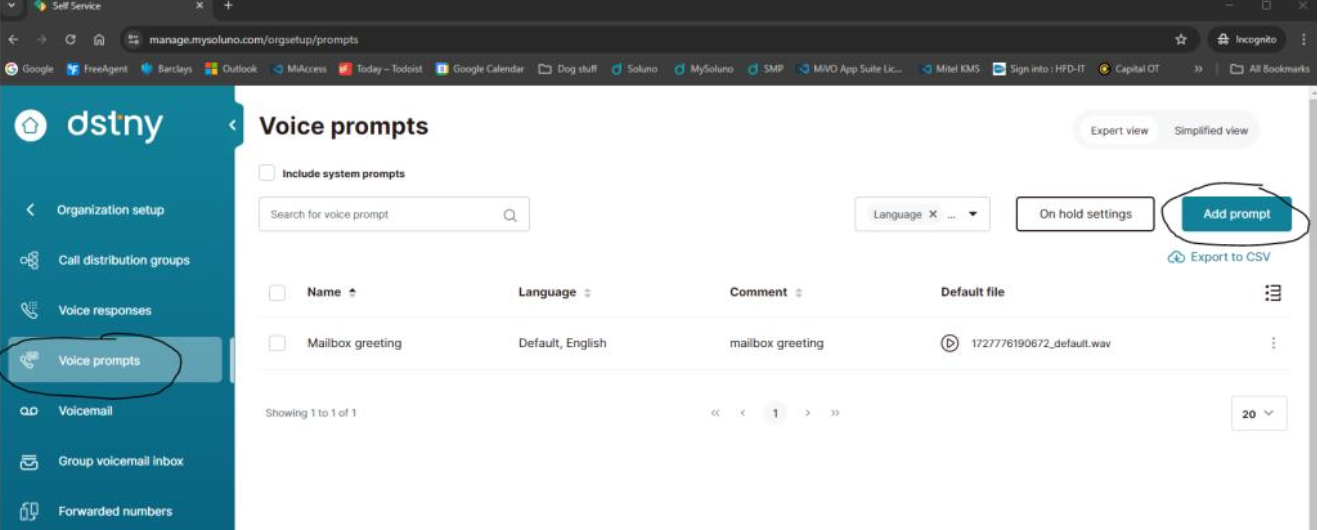Image resolution: width=1318 pixels, height=530 pixels.
Task: Open the MySoluno bookmark
Action: tap(704, 69)
